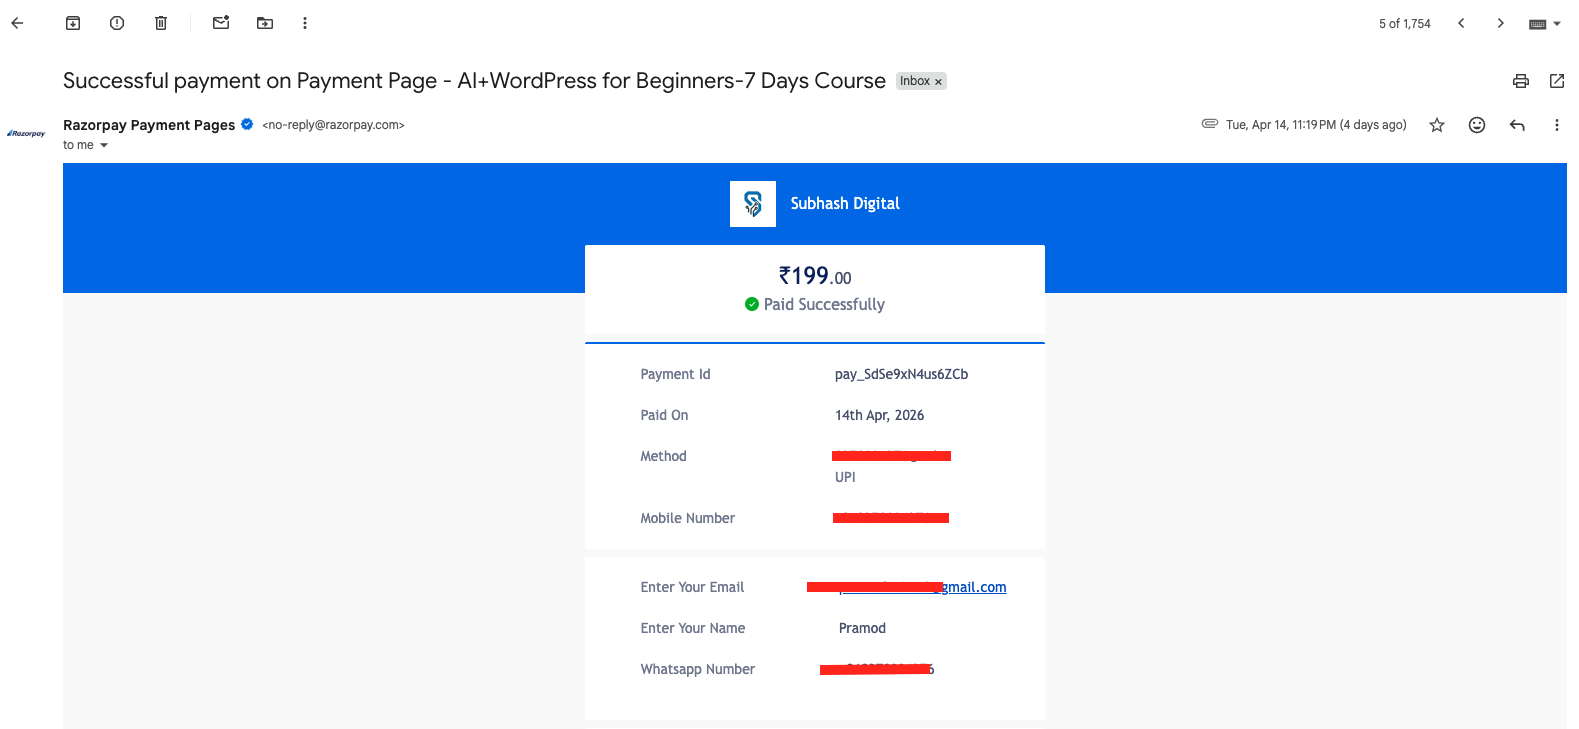Click the Subhash Digital logo

[753, 204]
